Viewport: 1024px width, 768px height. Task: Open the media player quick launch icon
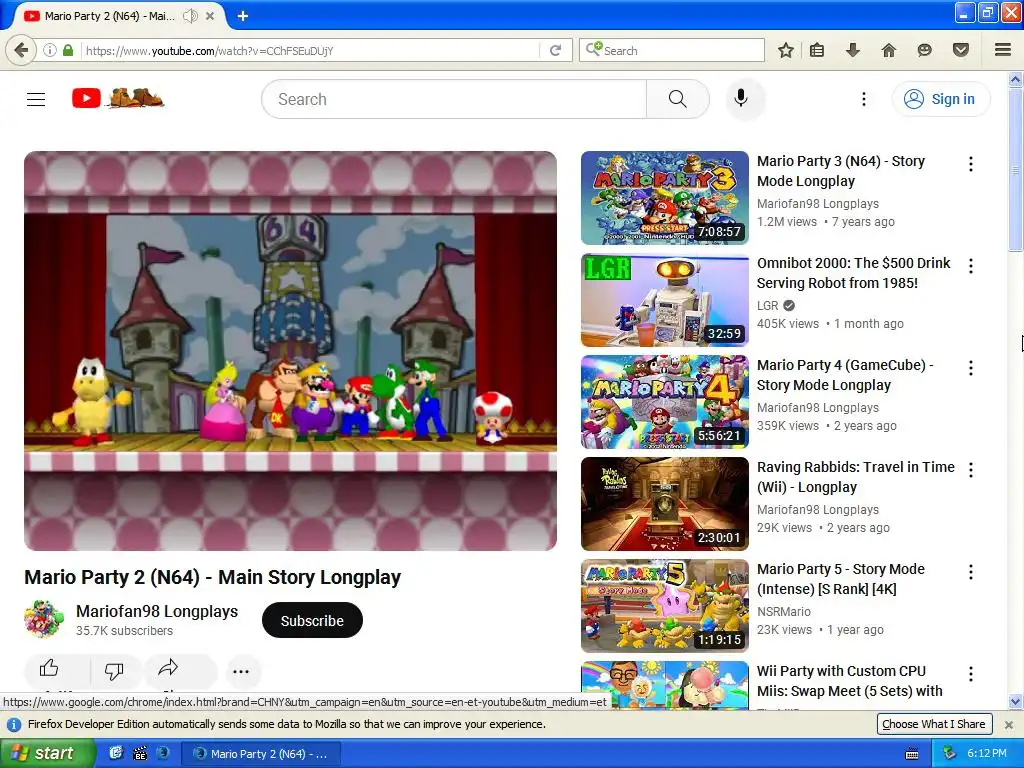coord(140,753)
